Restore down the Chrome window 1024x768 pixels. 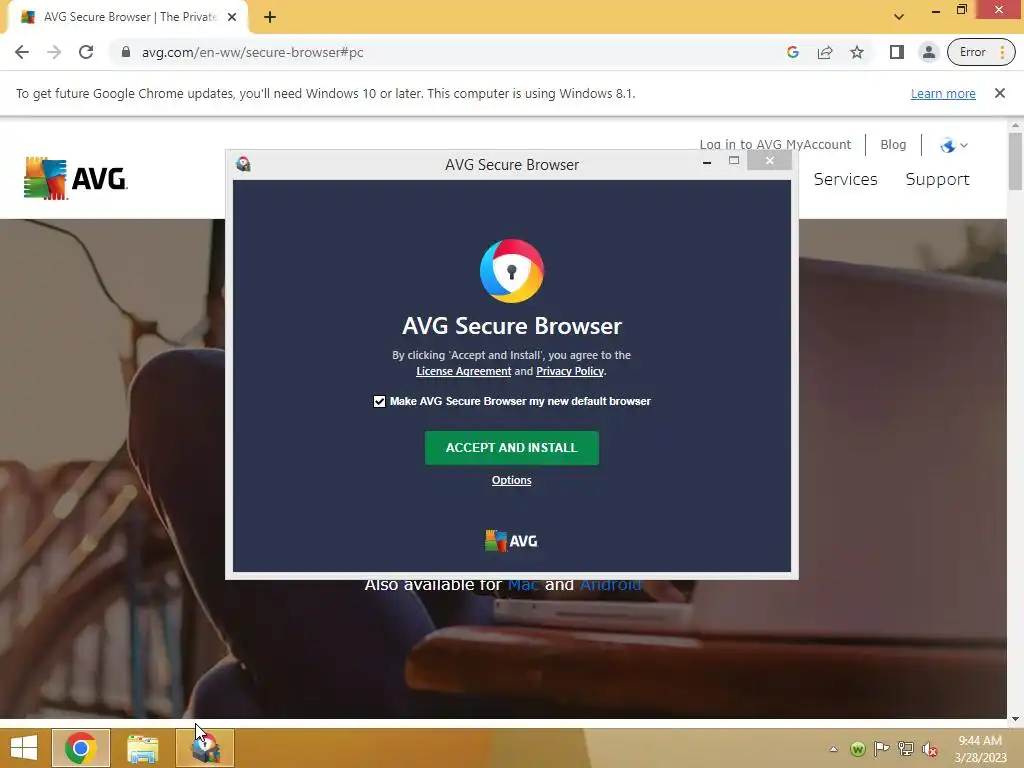[961, 10]
